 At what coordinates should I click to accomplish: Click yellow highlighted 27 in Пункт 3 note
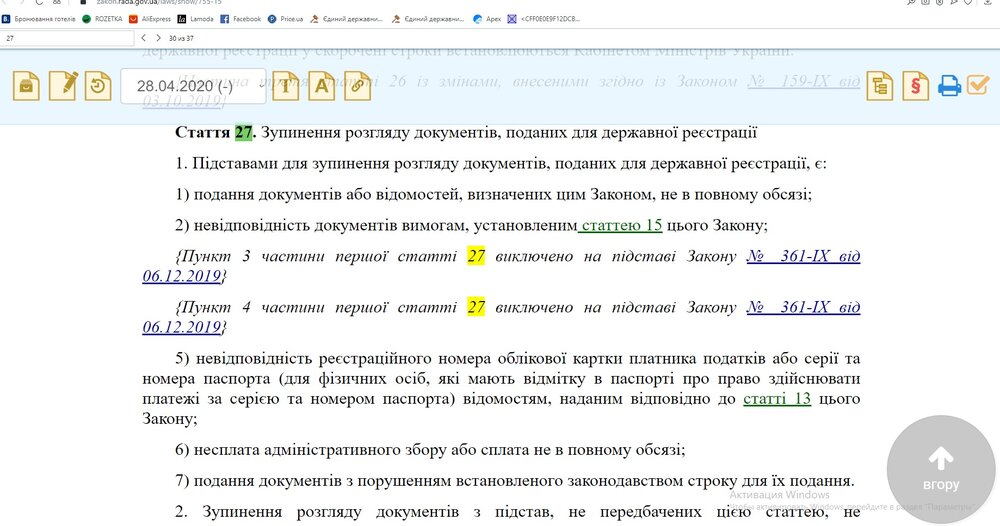point(476,256)
